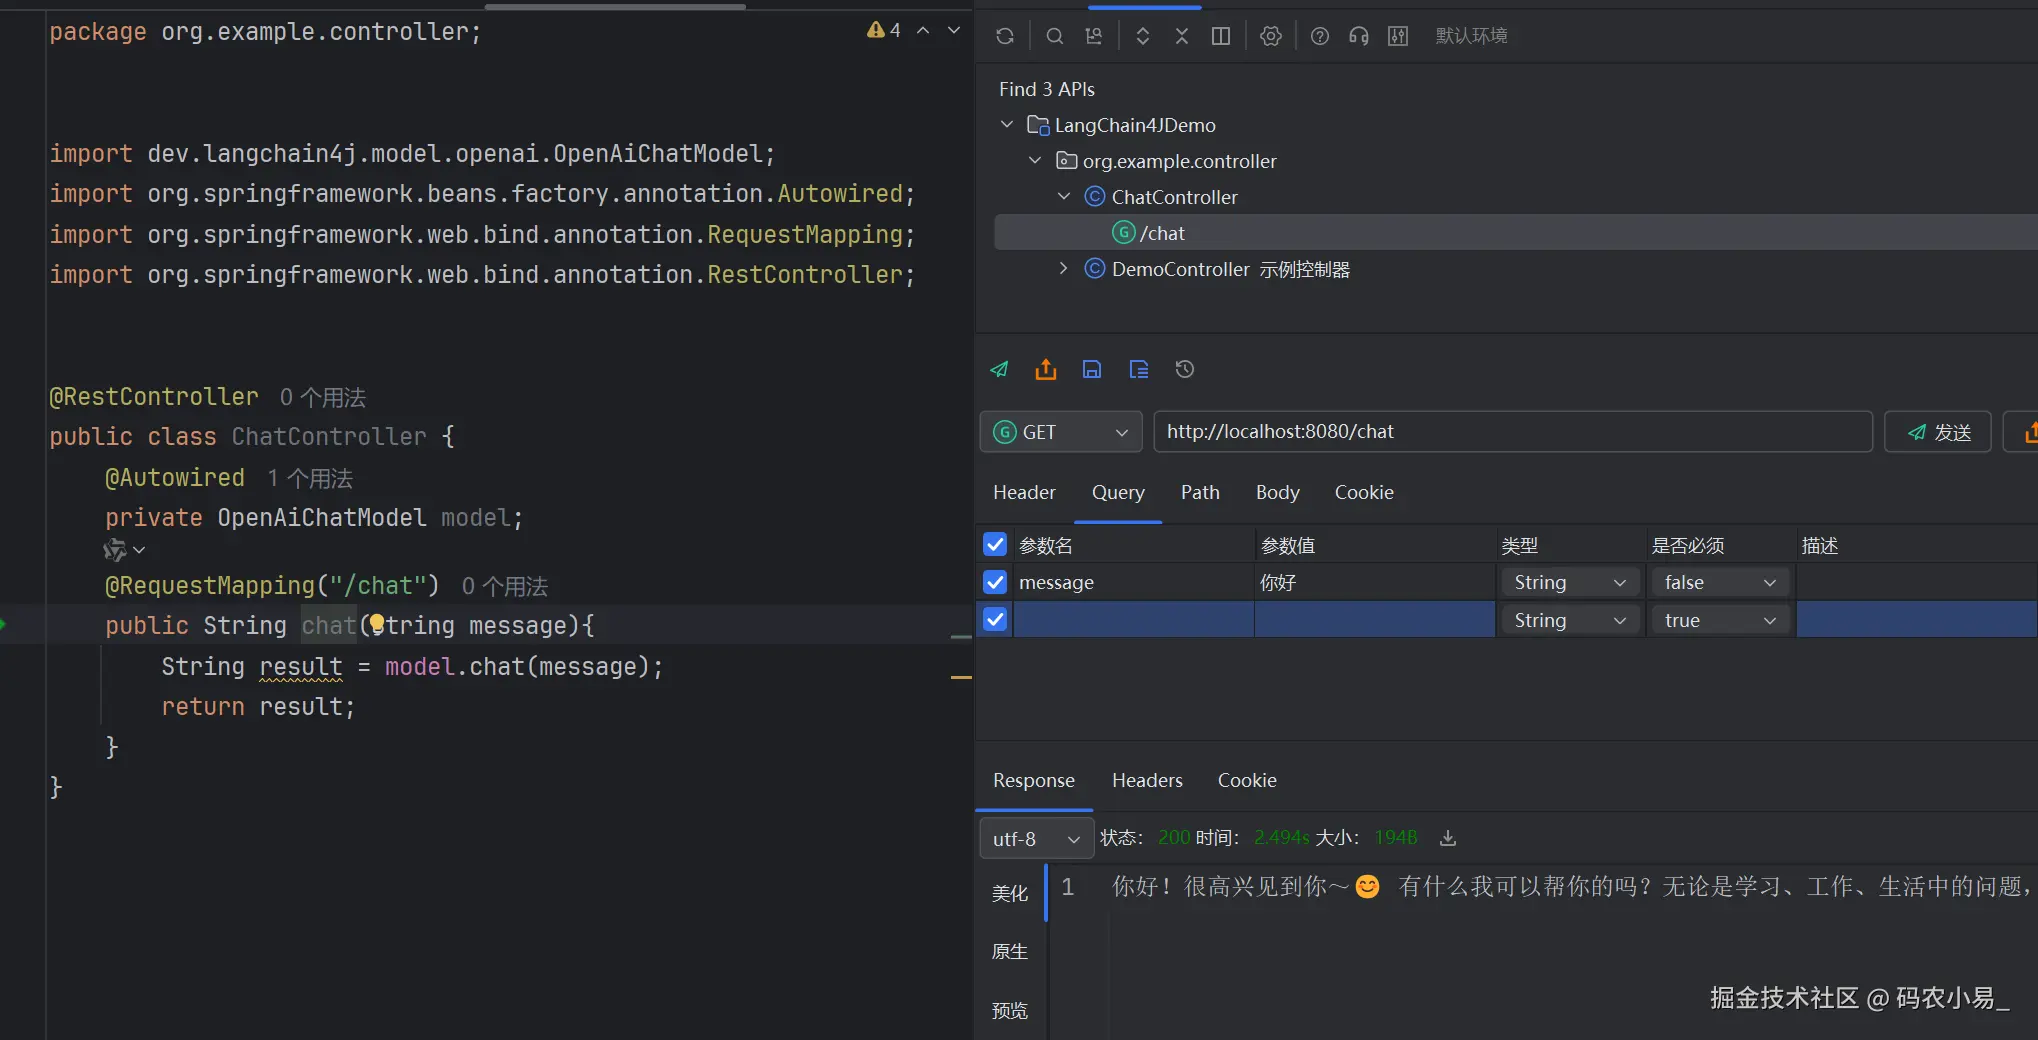
Task: Open the GET method dropdown
Action: pos(1060,432)
